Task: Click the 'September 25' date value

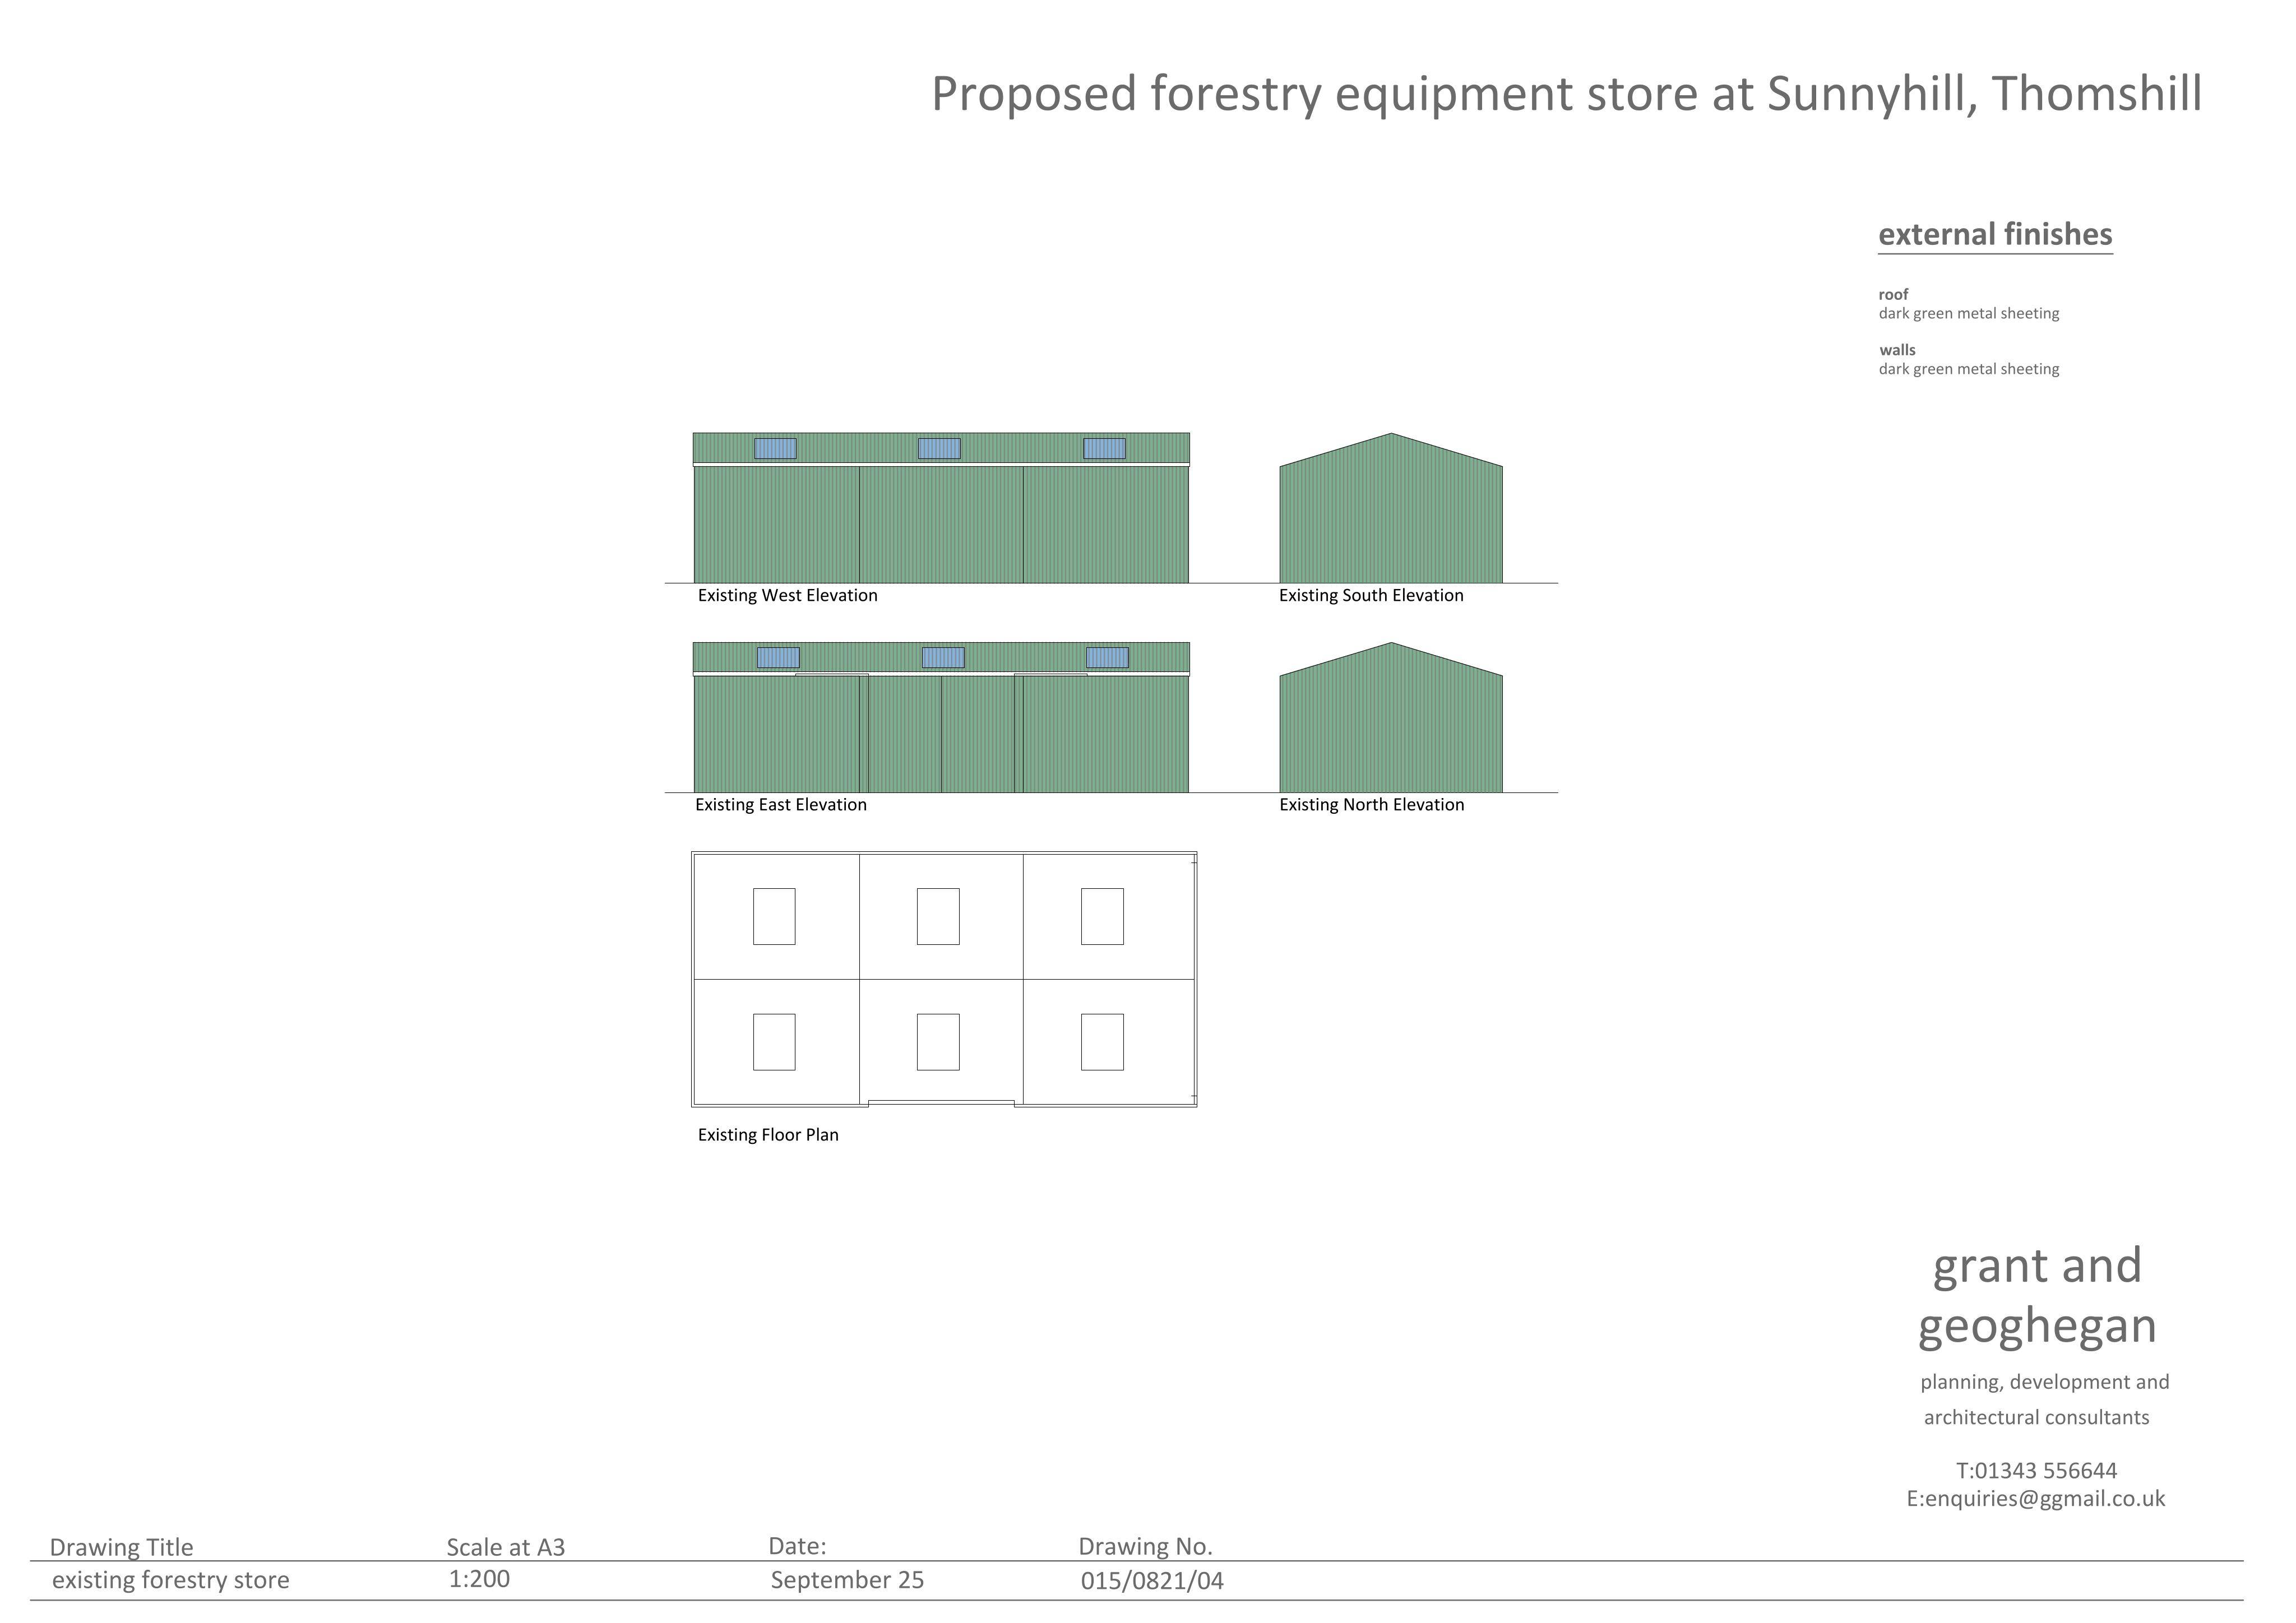Action: pos(847,1580)
